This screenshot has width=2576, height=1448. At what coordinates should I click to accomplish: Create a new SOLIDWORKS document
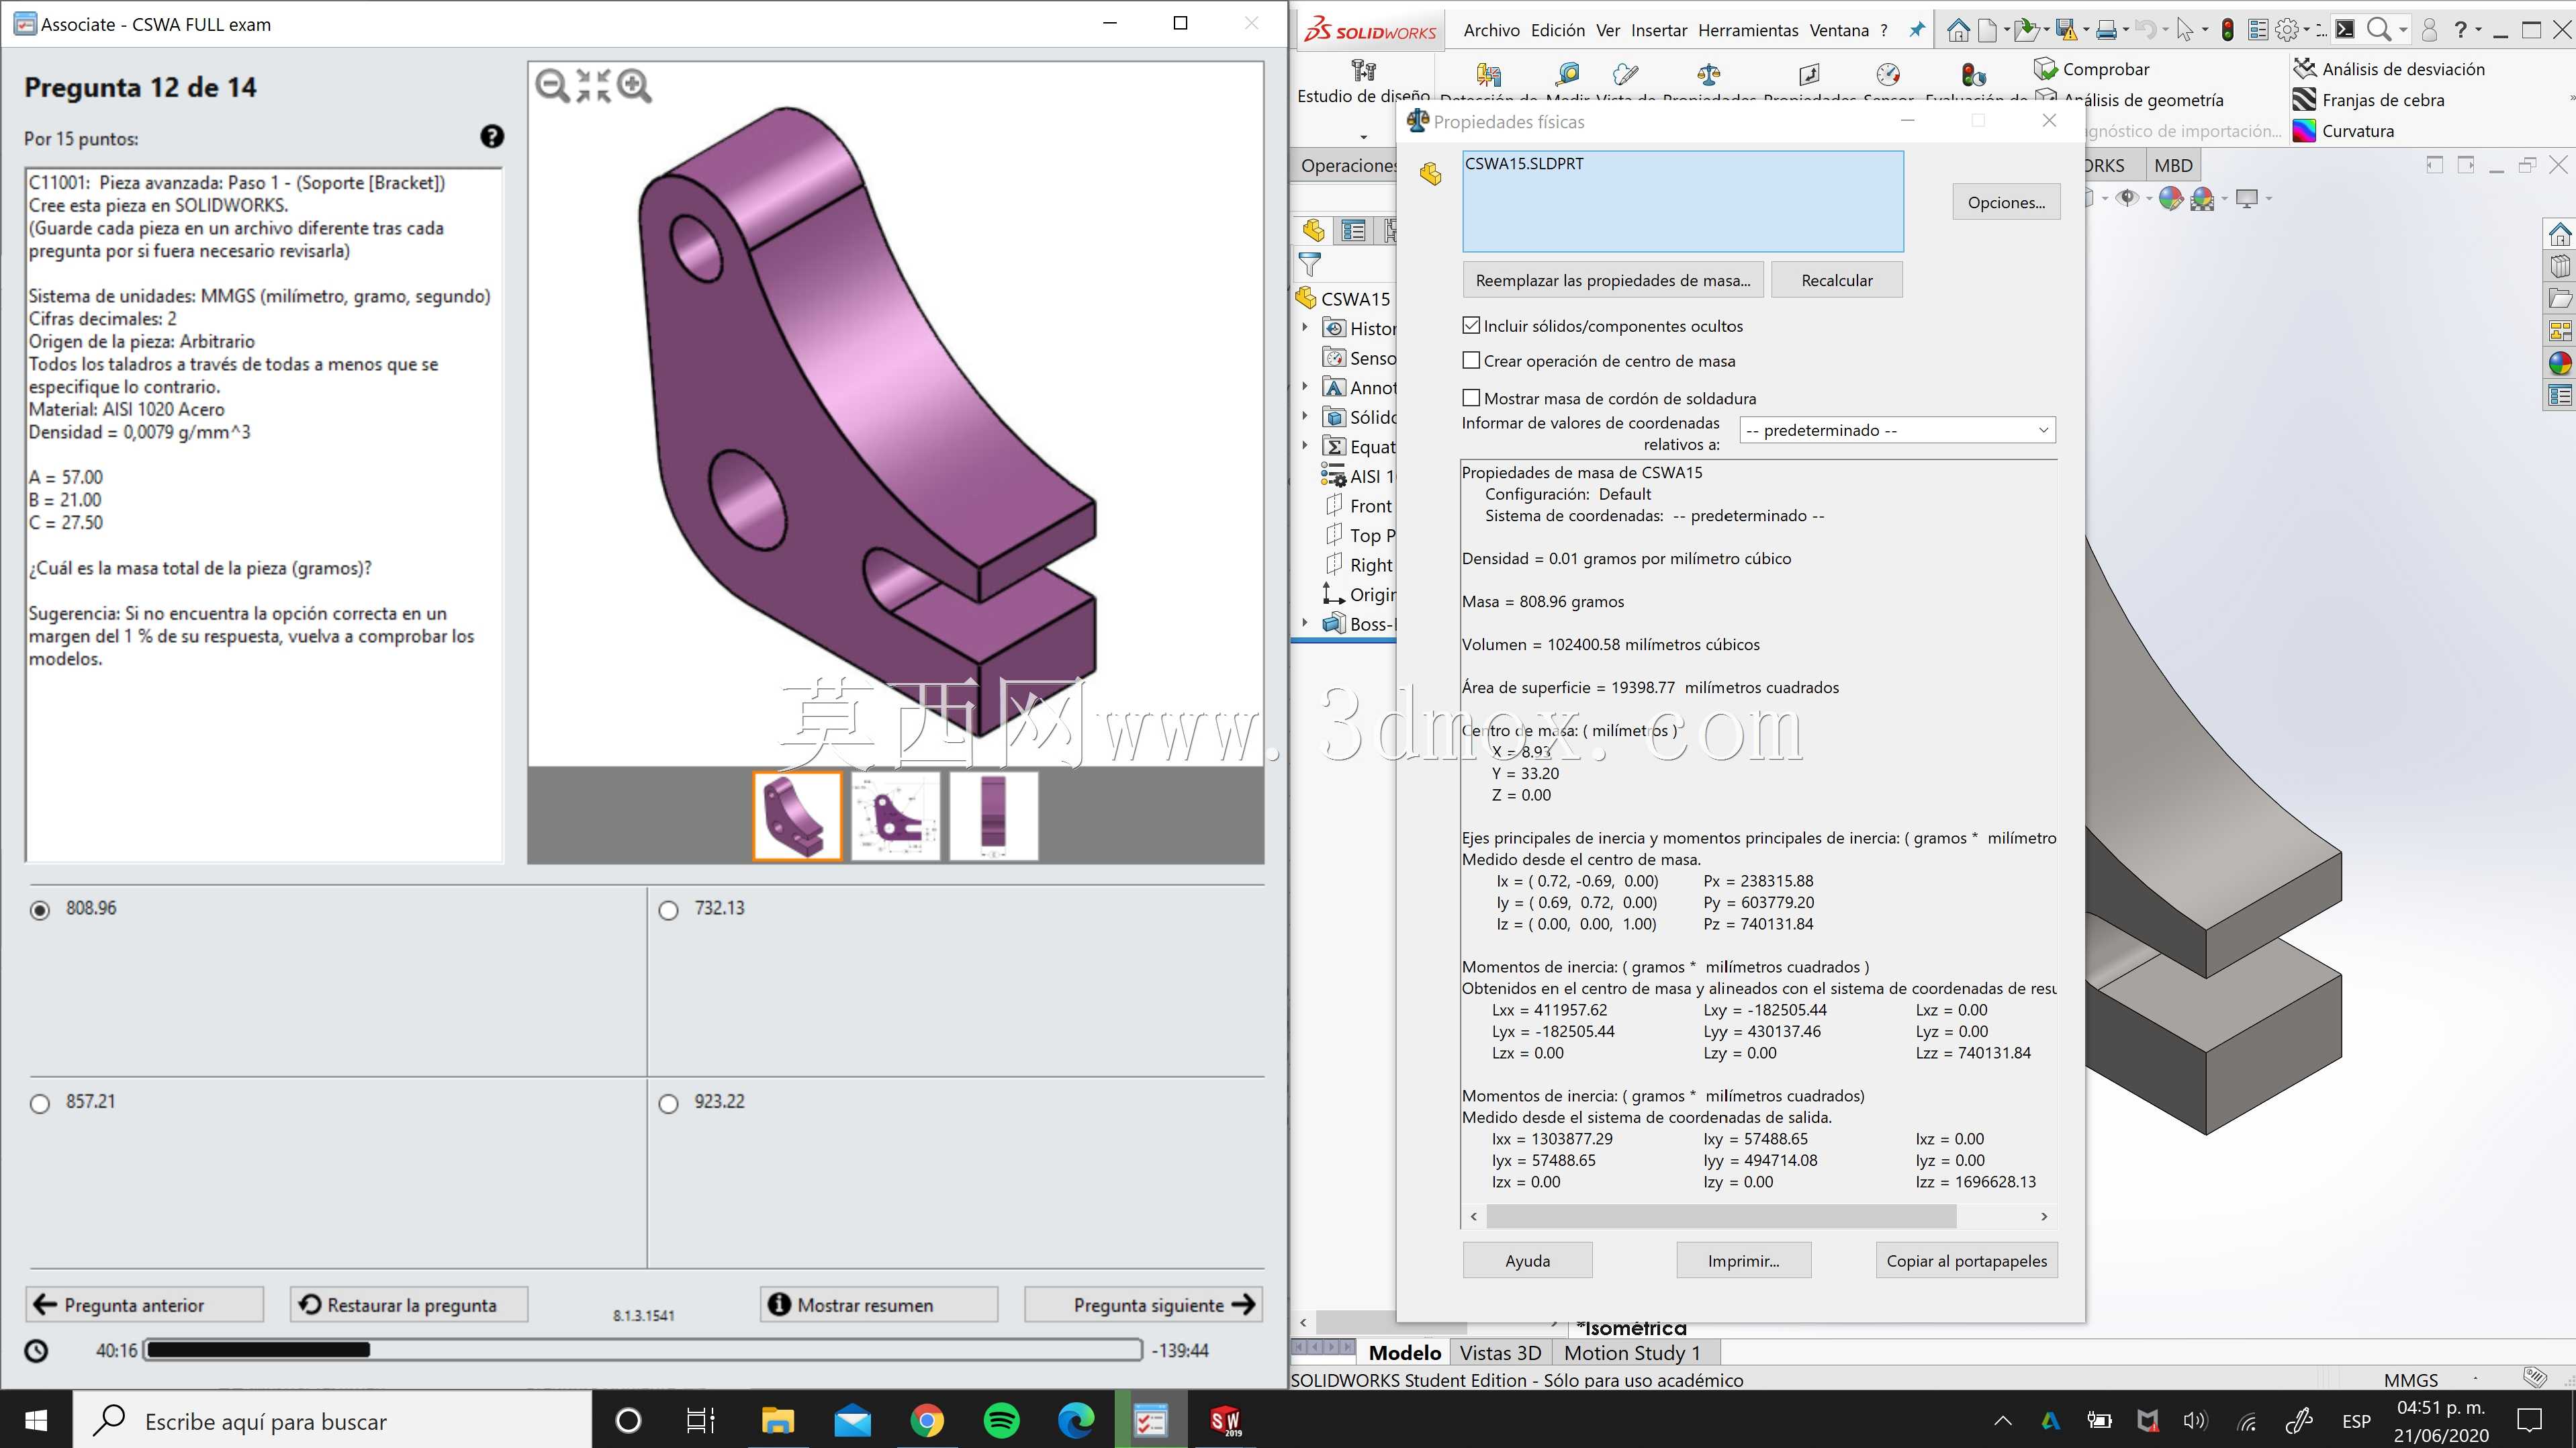click(1988, 30)
